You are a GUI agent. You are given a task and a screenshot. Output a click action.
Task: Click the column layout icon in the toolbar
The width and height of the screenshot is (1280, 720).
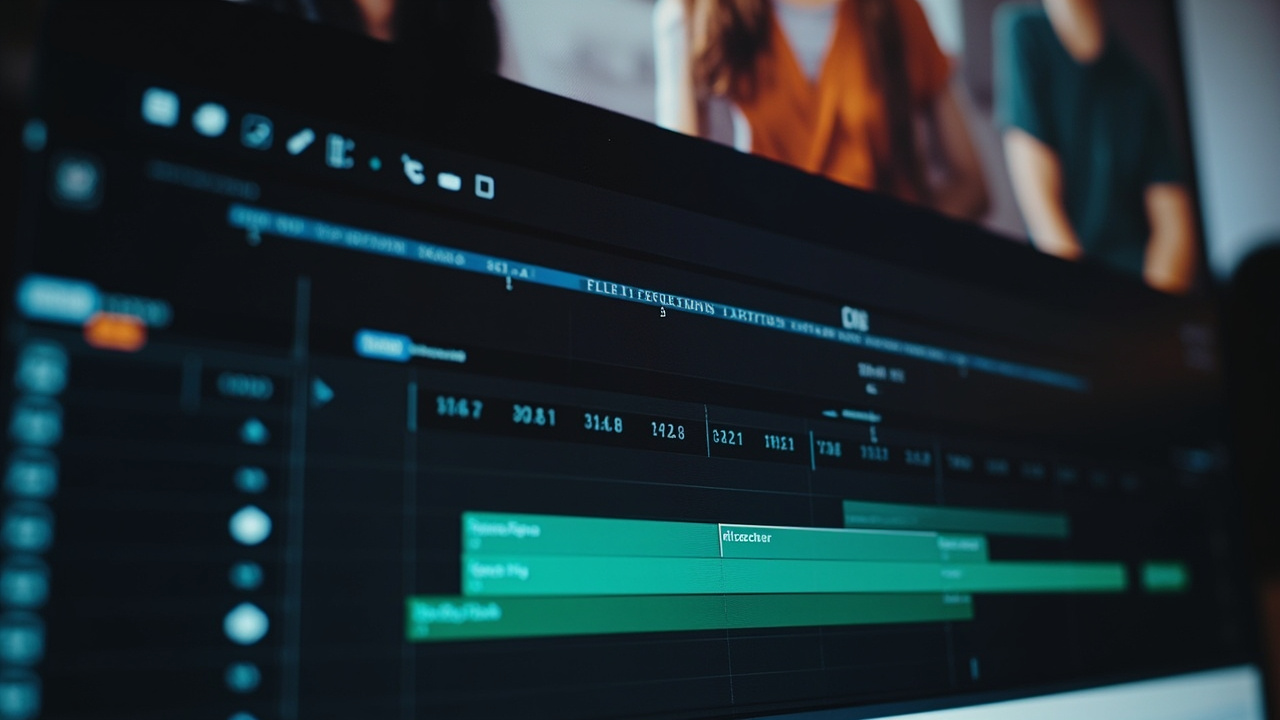340,151
